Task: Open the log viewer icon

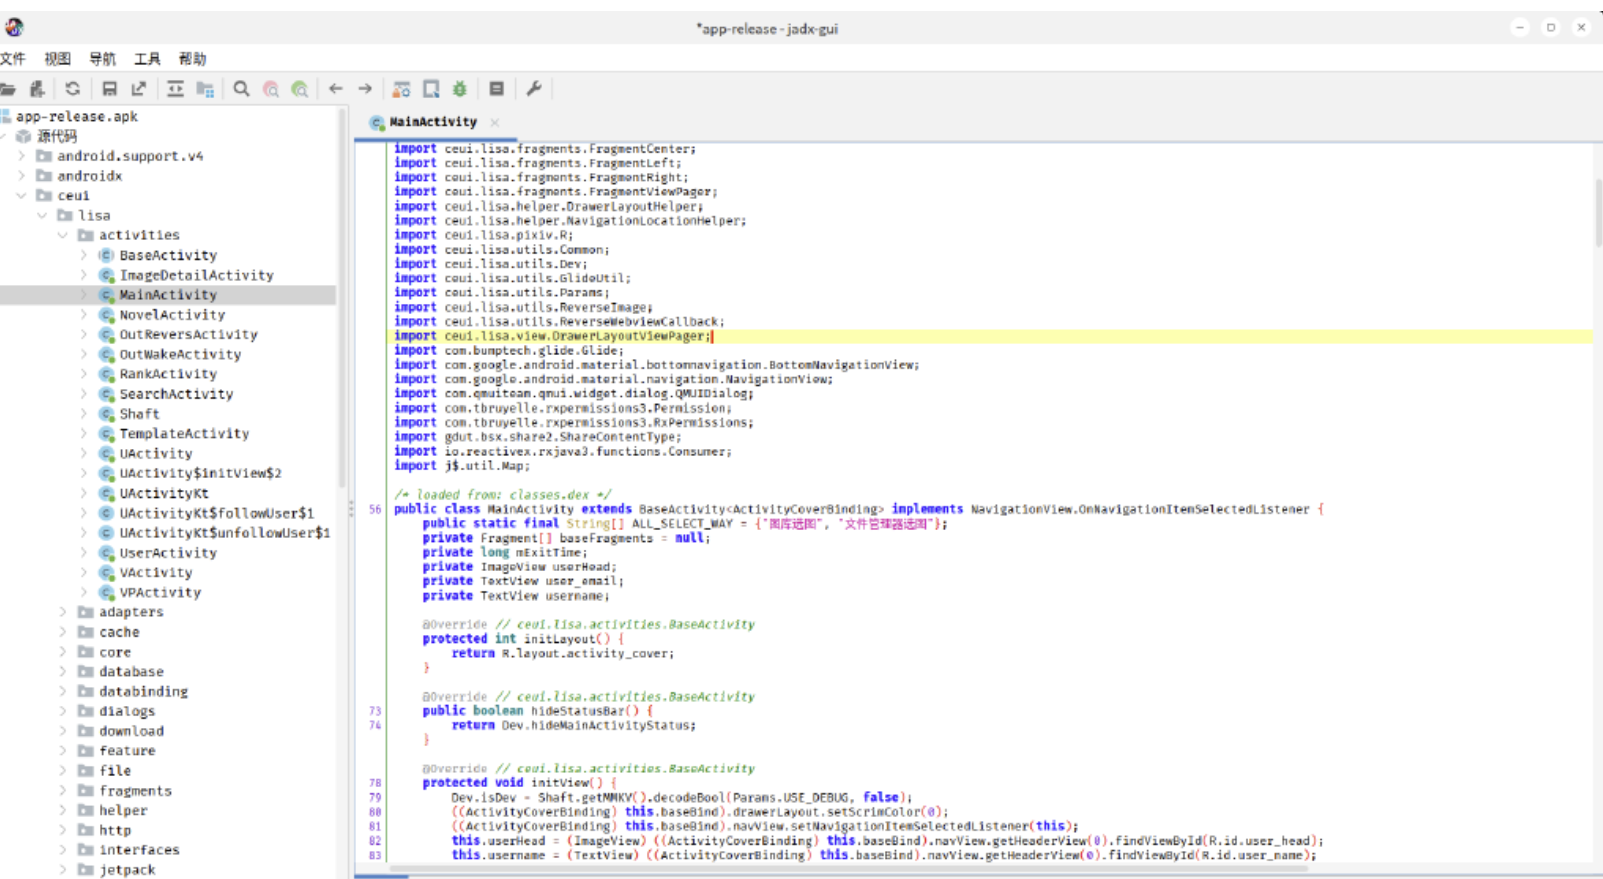Action: (496, 89)
